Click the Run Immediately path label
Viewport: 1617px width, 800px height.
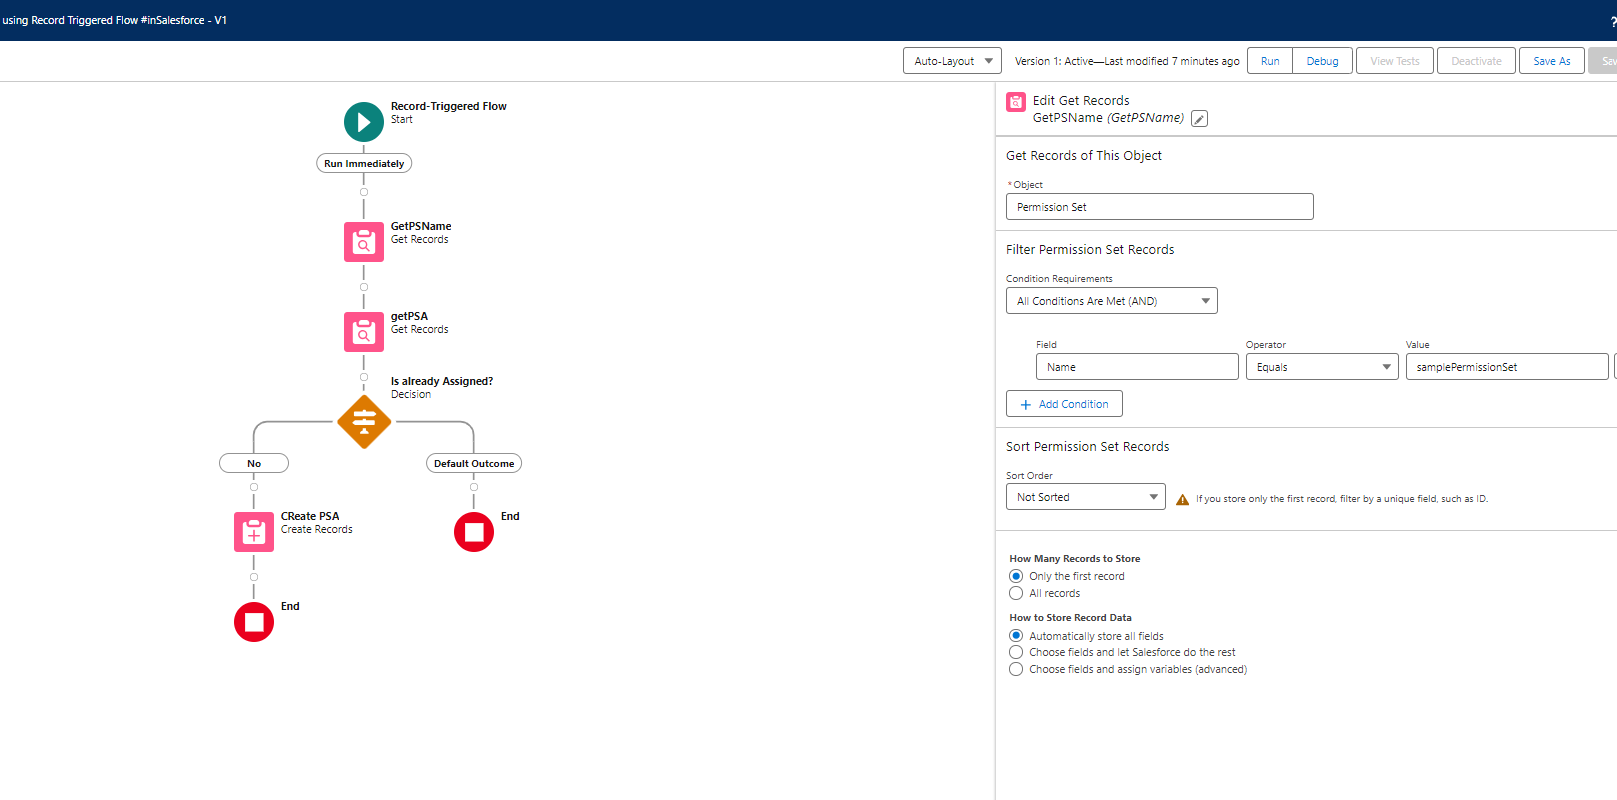364,163
